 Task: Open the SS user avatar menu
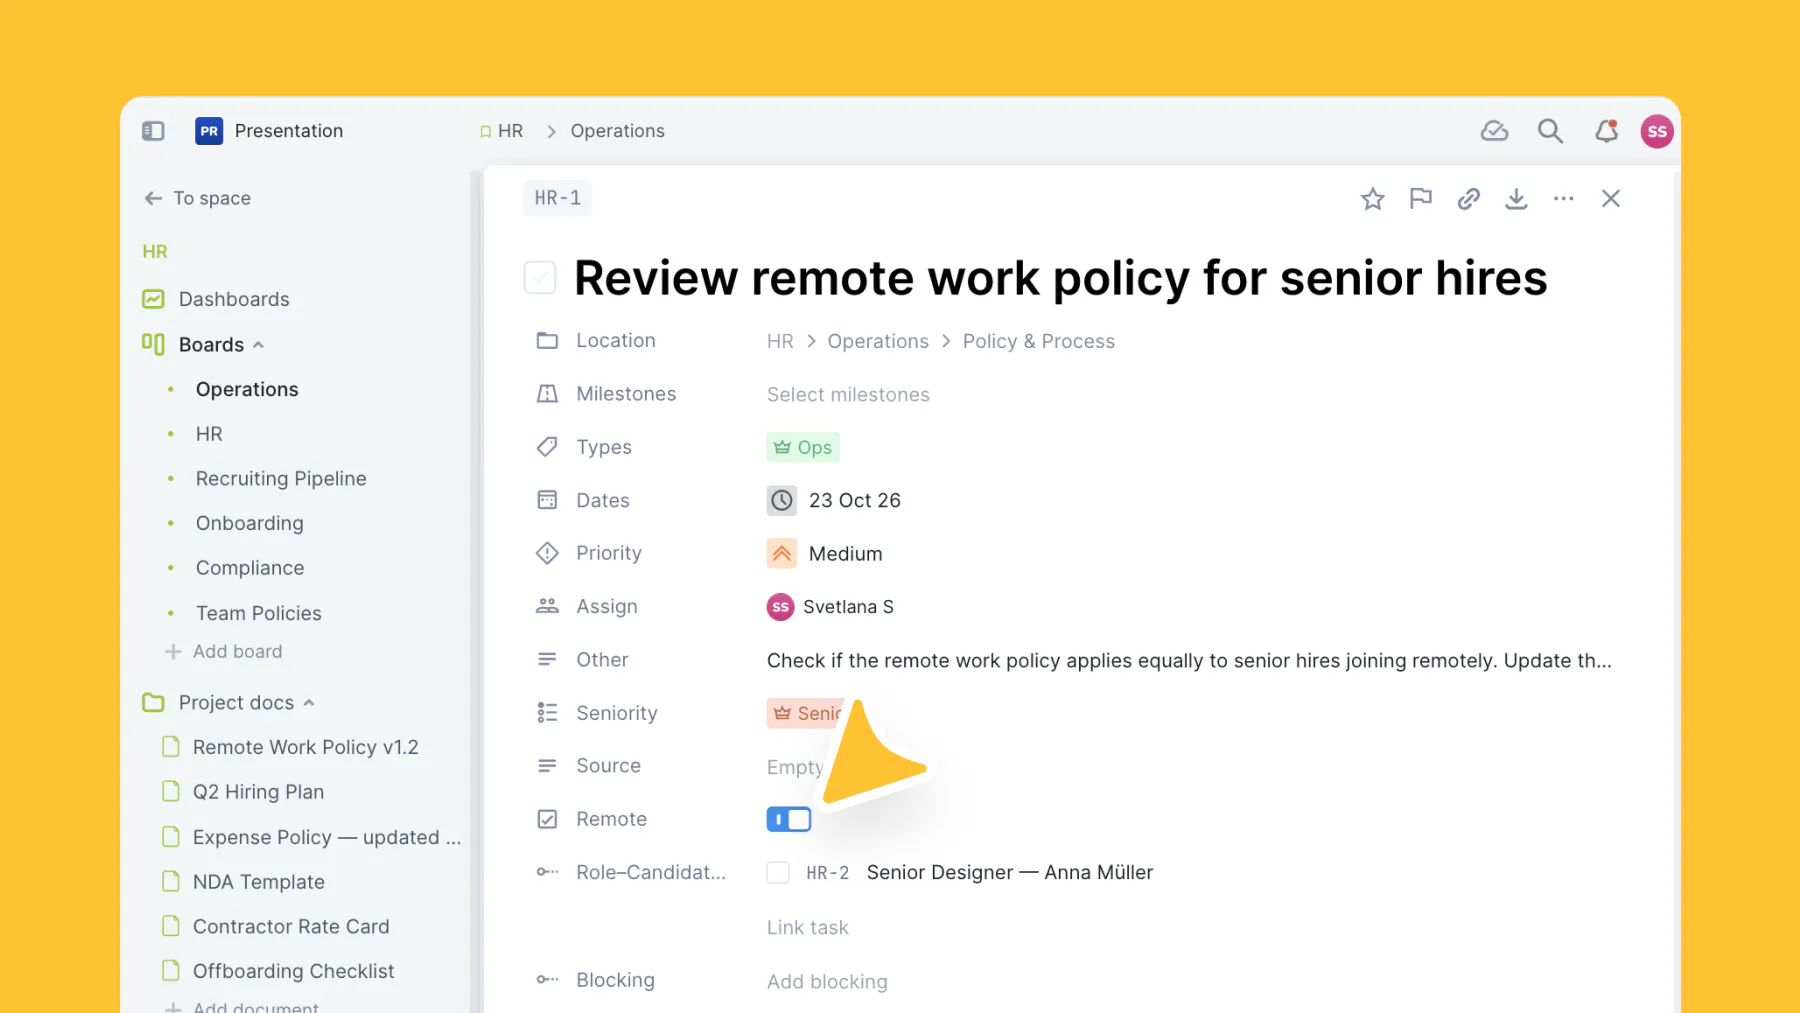click(x=1657, y=131)
